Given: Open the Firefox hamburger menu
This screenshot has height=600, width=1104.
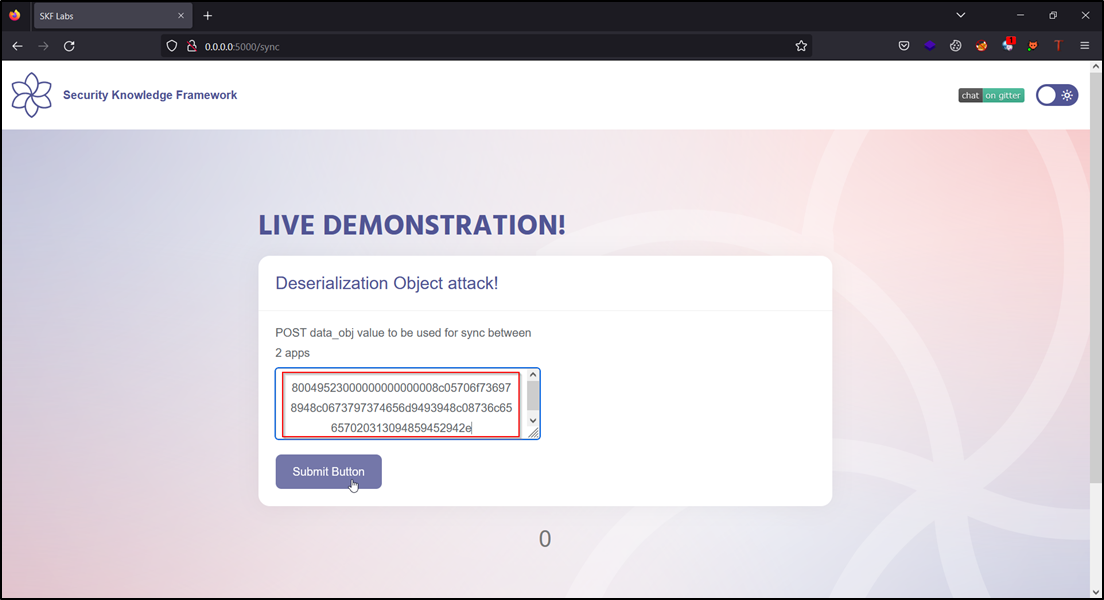Looking at the screenshot, I should point(1085,45).
